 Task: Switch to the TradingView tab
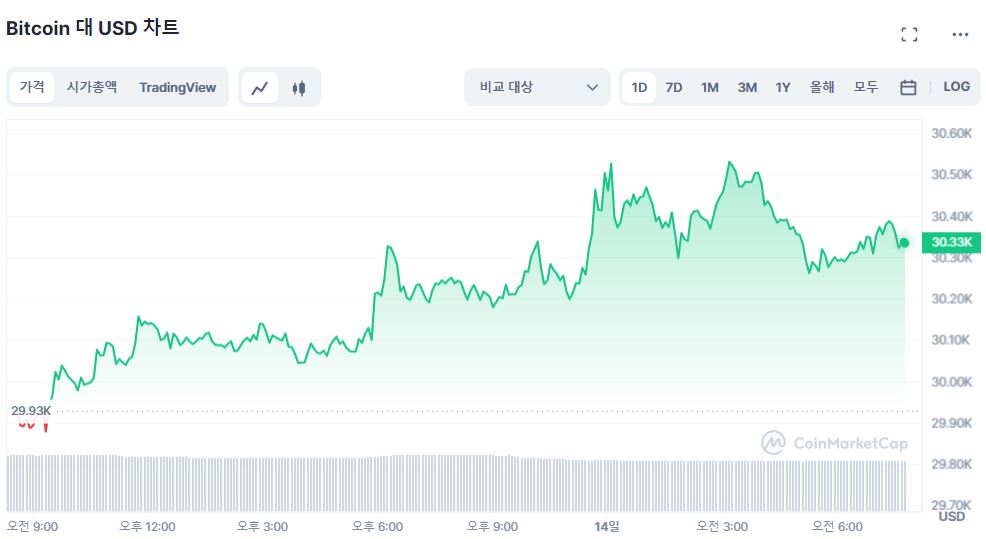pos(177,87)
